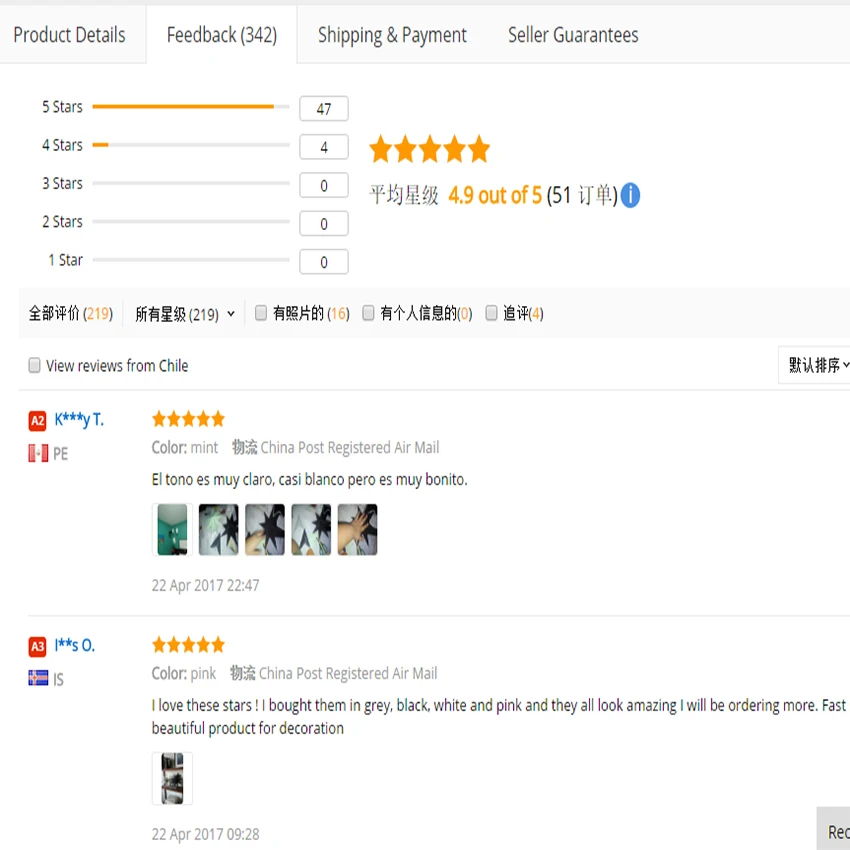Click the large five-star average rating

coord(429,149)
